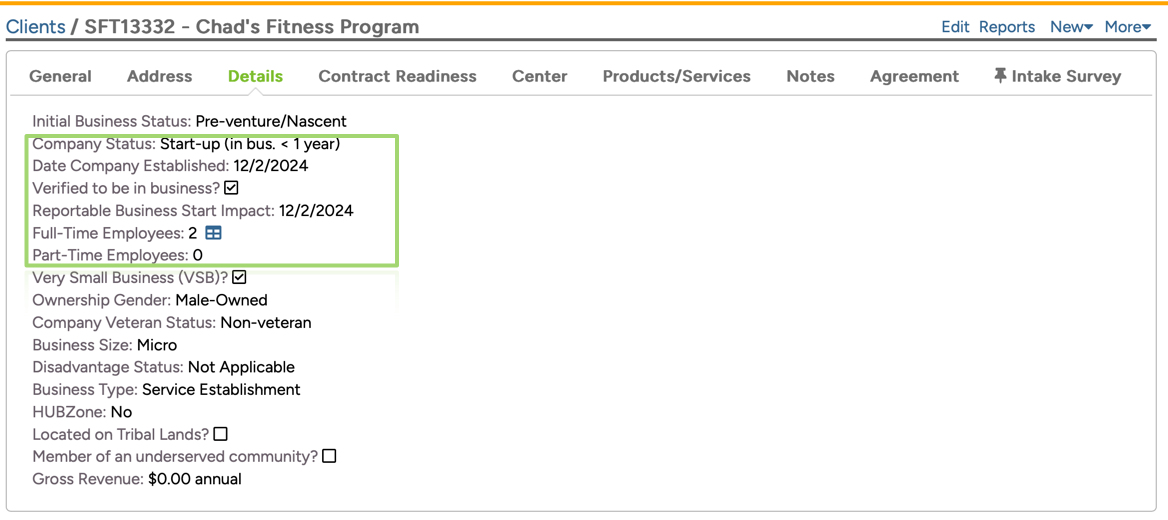This screenshot has width=1168, height=520.
Task: Open the More dropdown menu
Action: click(1127, 27)
